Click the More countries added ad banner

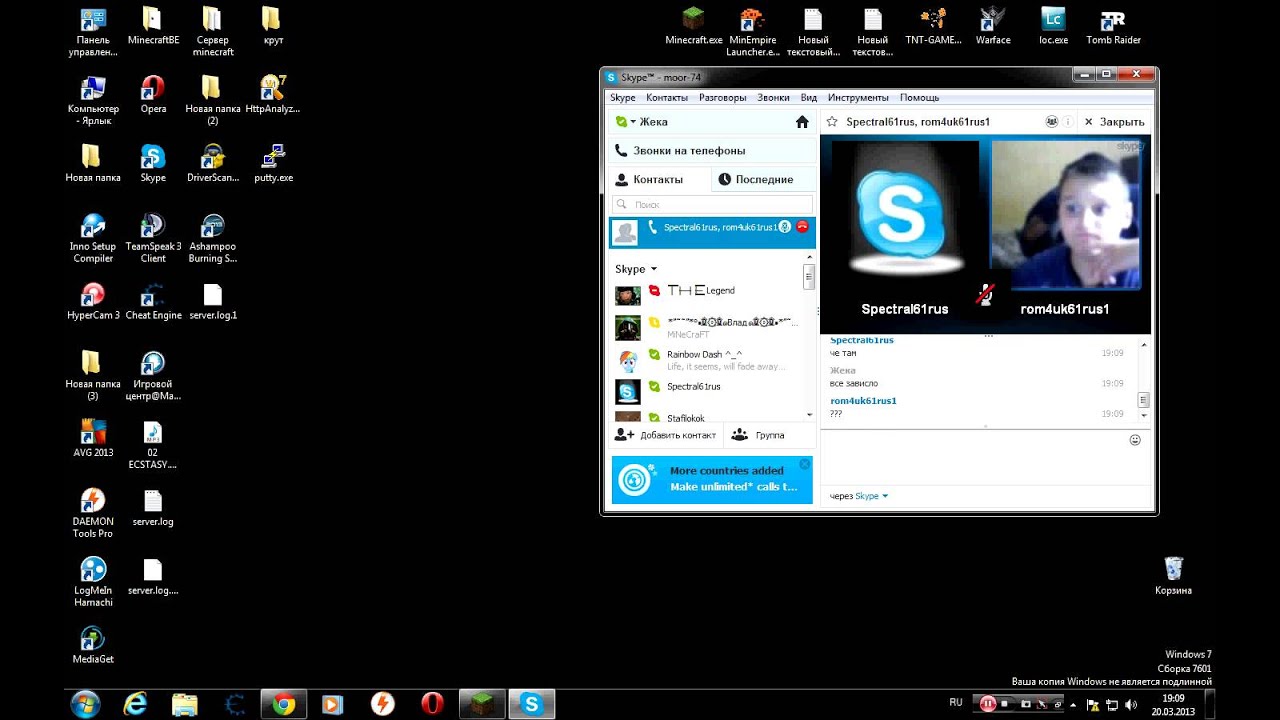pos(712,479)
